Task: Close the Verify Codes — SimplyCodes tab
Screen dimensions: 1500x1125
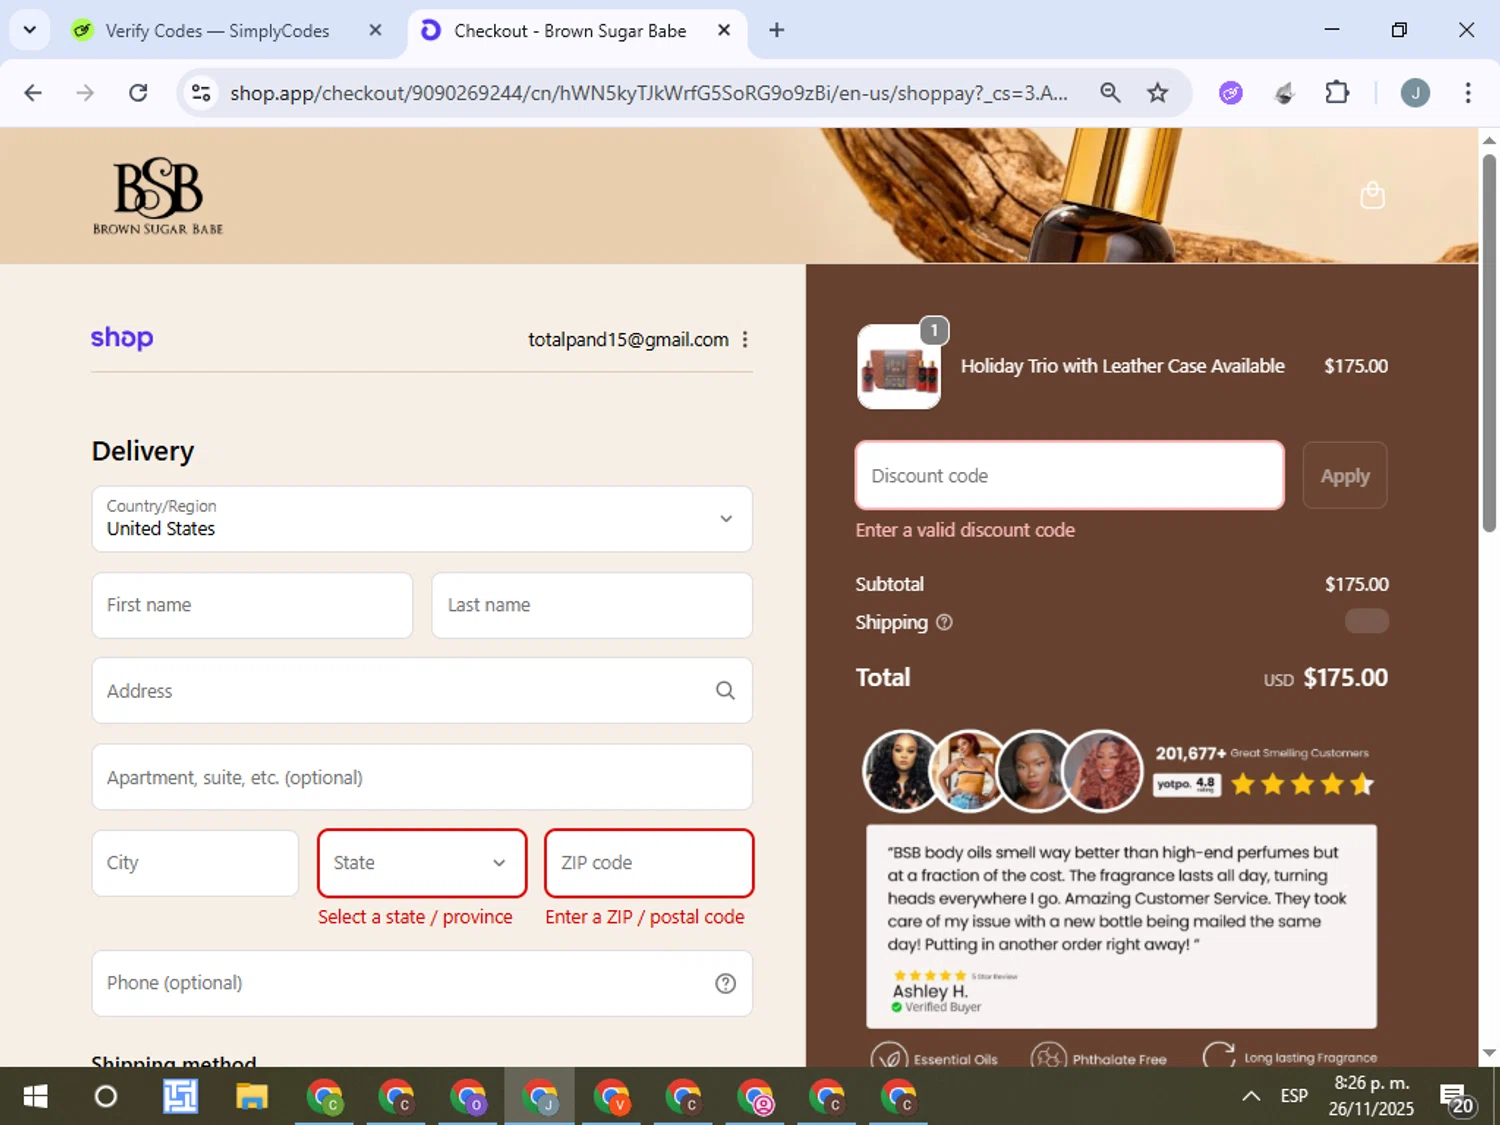Action: (375, 31)
